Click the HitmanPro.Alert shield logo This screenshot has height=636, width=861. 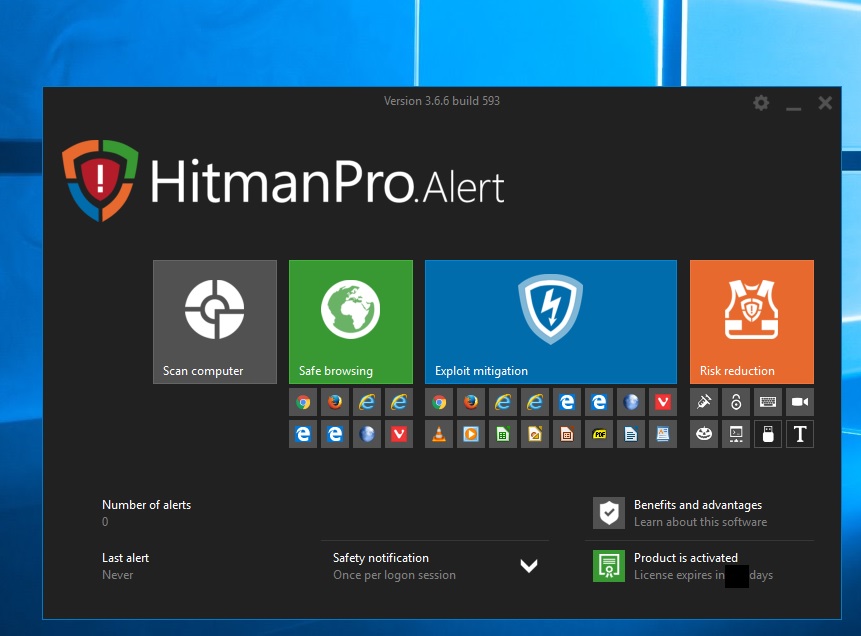pyautogui.click(x=99, y=180)
